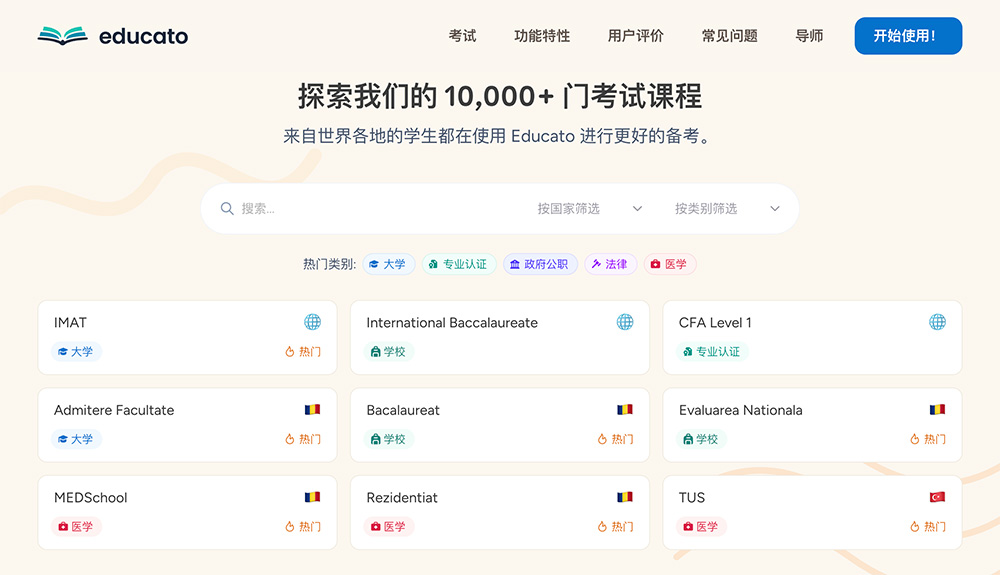The image size is (1000, 575).
Task: Go to 用户评价 in navigation
Action: [635, 36]
